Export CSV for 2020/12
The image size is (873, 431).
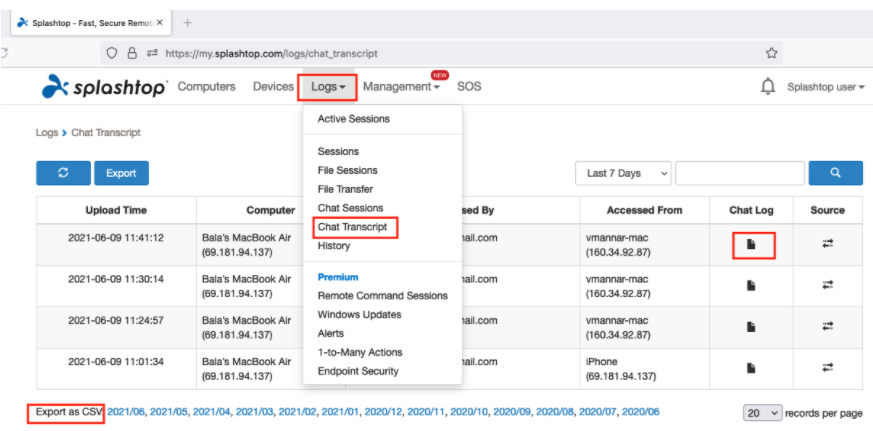(383, 413)
